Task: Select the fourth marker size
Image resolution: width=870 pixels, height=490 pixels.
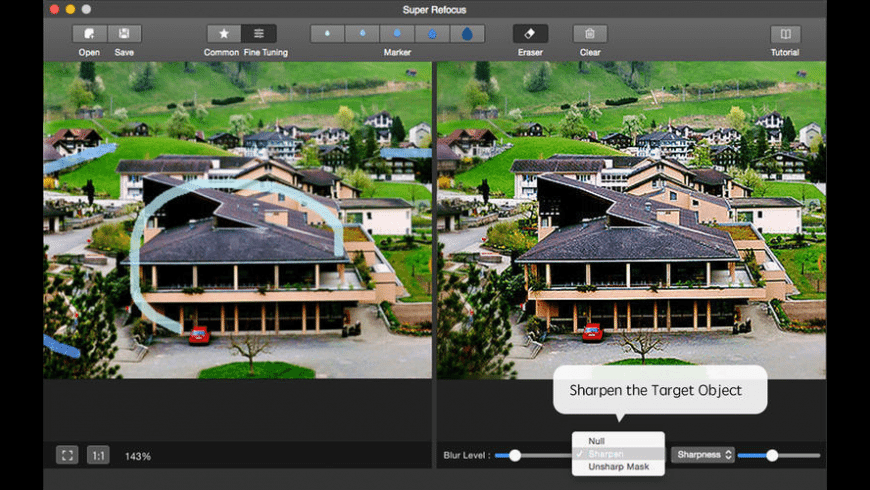Action: [432, 34]
